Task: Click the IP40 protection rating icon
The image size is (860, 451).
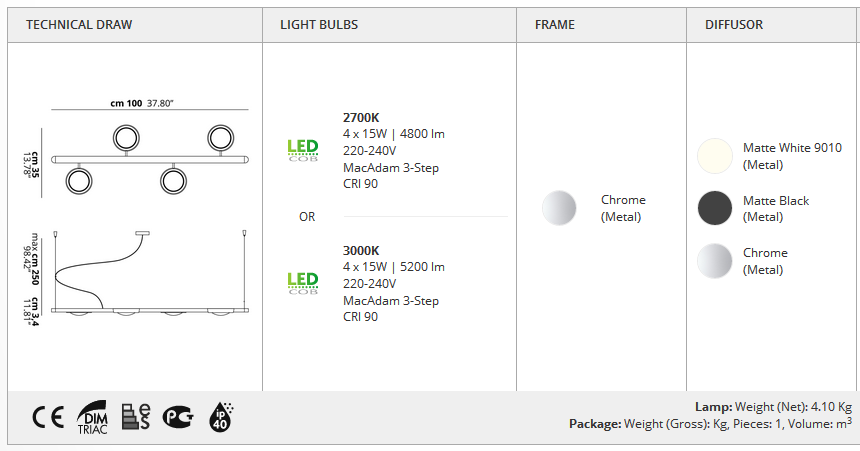Action: (x=221, y=418)
